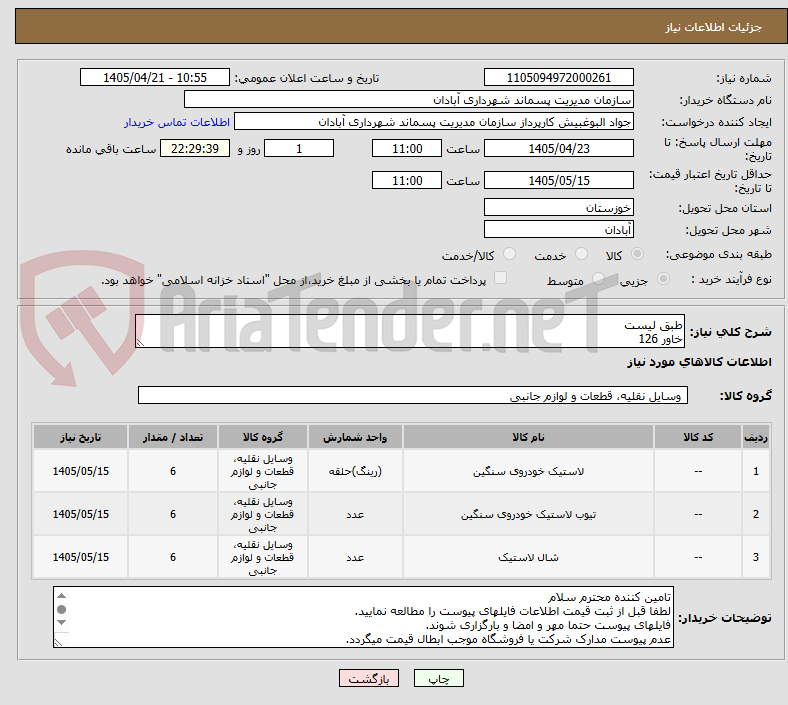Image resolution: width=788 pixels, height=705 pixels.
Task: Click the گروه کالا table column header
Action: point(263,437)
